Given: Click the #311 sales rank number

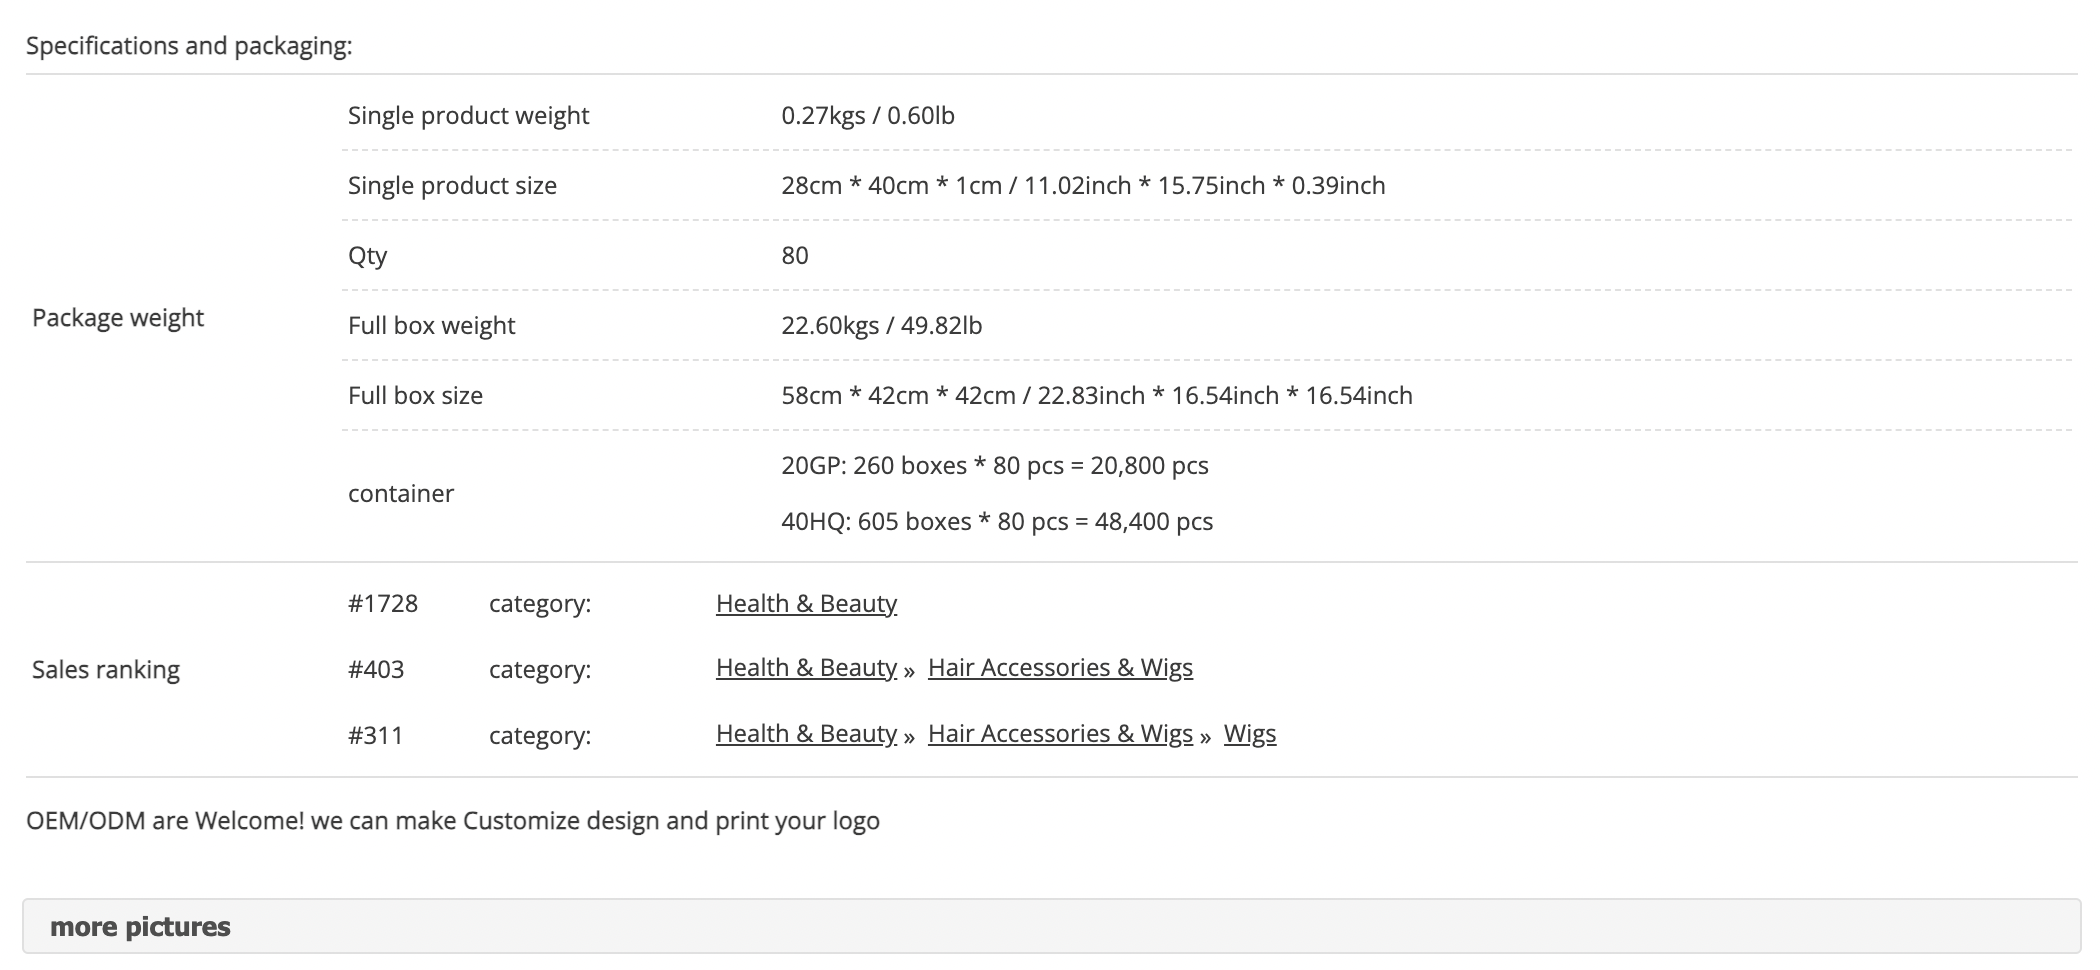Looking at the screenshot, I should coord(375,735).
